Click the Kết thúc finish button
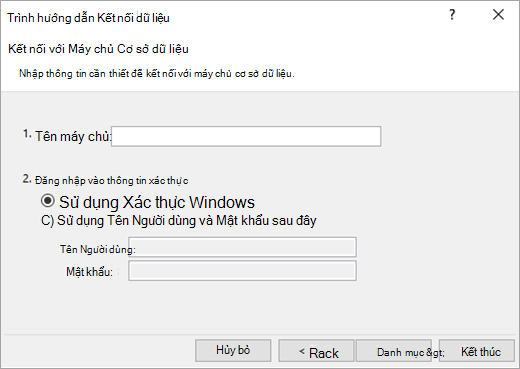 click(477, 351)
